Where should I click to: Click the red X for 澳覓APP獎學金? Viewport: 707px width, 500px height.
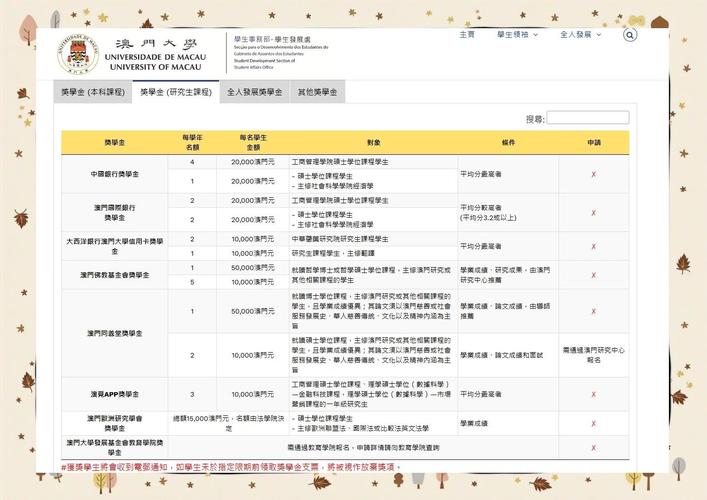(x=594, y=394)
